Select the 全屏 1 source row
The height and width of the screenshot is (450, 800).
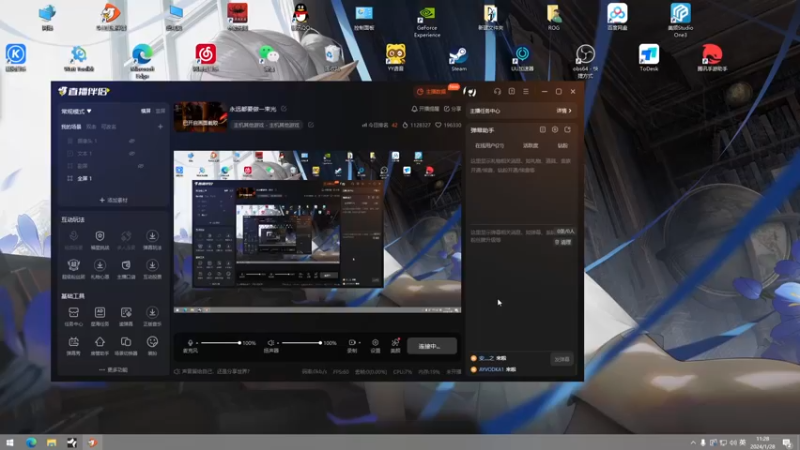click(x=113, y=179)
